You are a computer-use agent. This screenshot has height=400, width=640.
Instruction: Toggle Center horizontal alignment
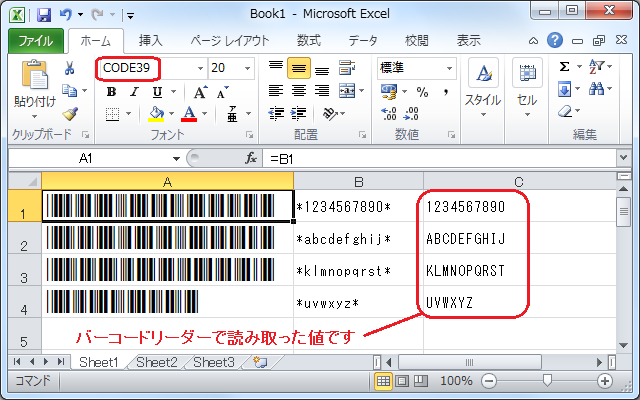tap(299, 91)
